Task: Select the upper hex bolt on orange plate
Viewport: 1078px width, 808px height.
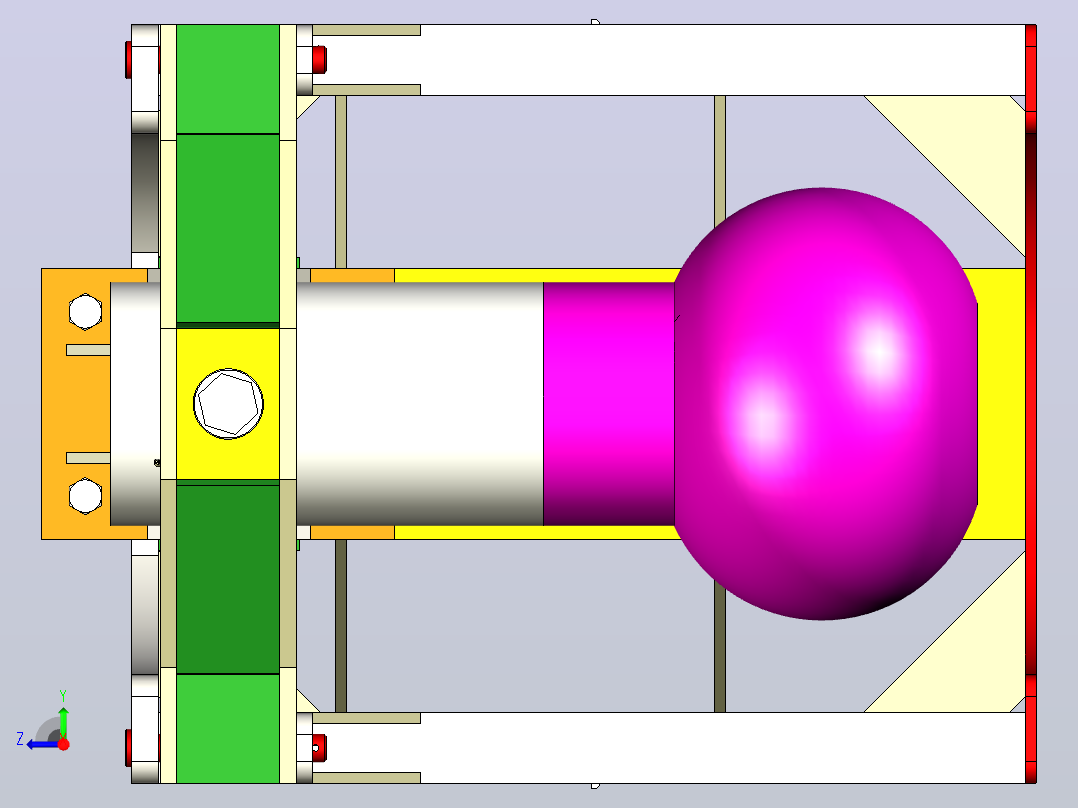Action: point(85,312)
